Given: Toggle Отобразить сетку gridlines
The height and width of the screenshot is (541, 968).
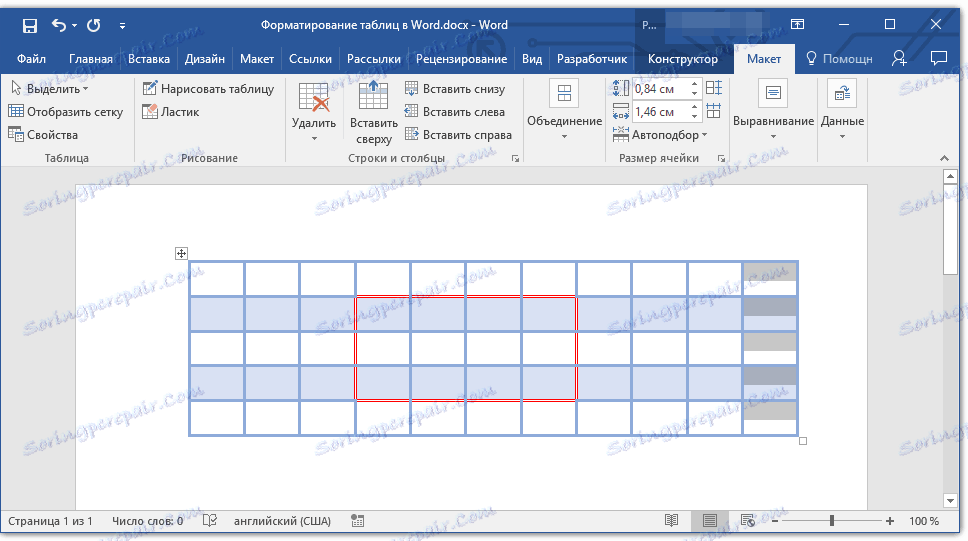Looking at the screenshot, I should 65,112.
